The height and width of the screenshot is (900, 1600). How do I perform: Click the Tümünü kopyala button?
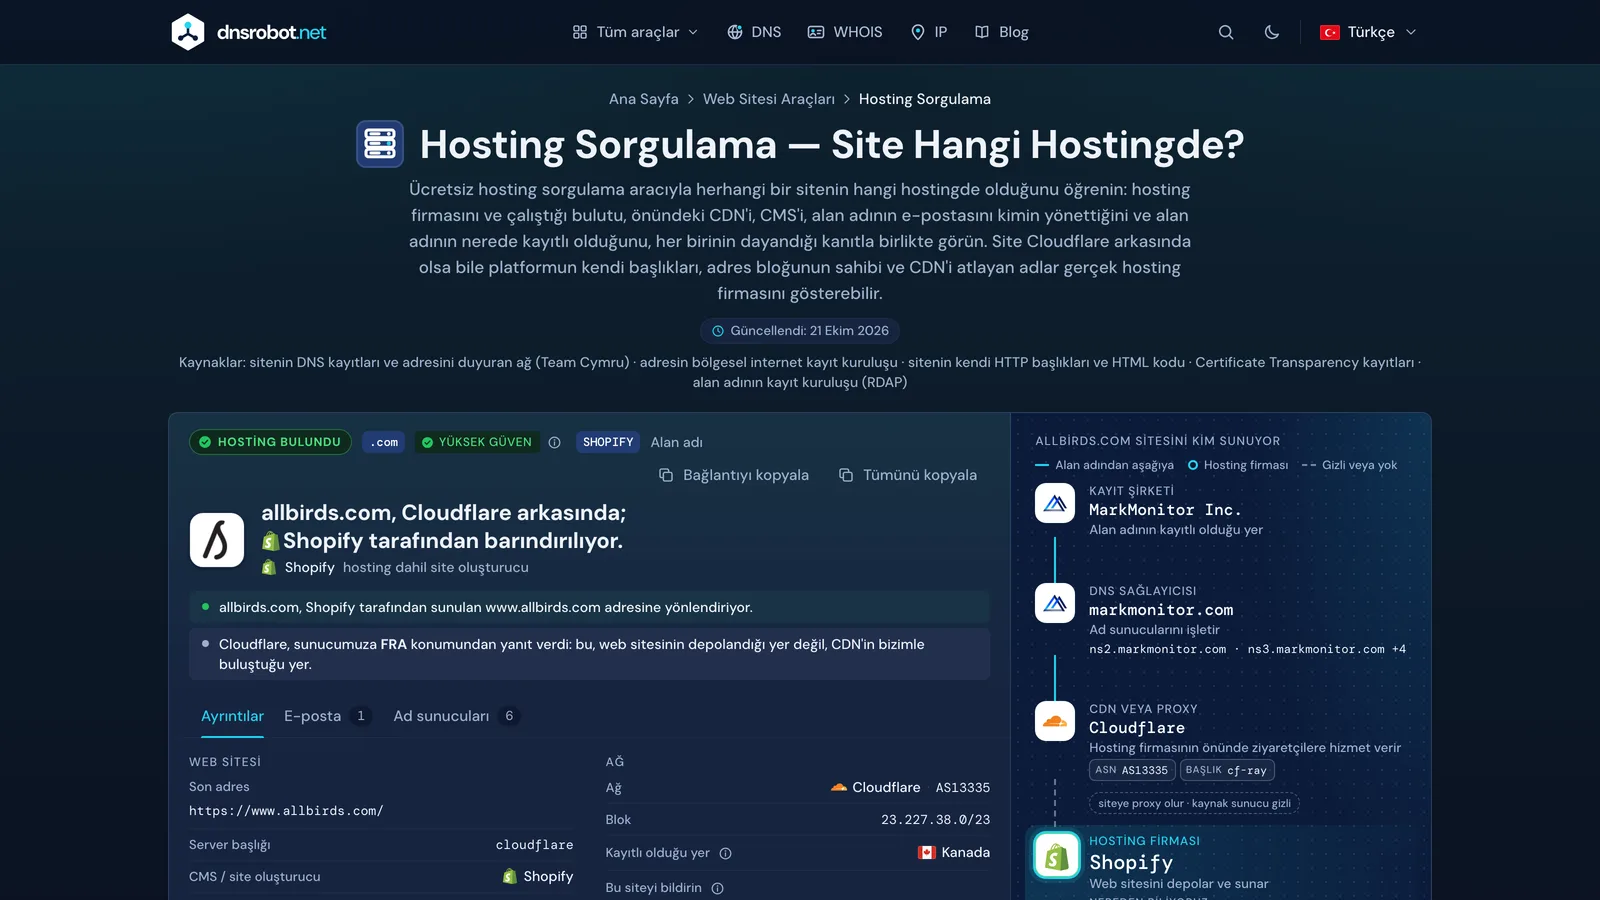pyautogui.click(x=908, y=475)
